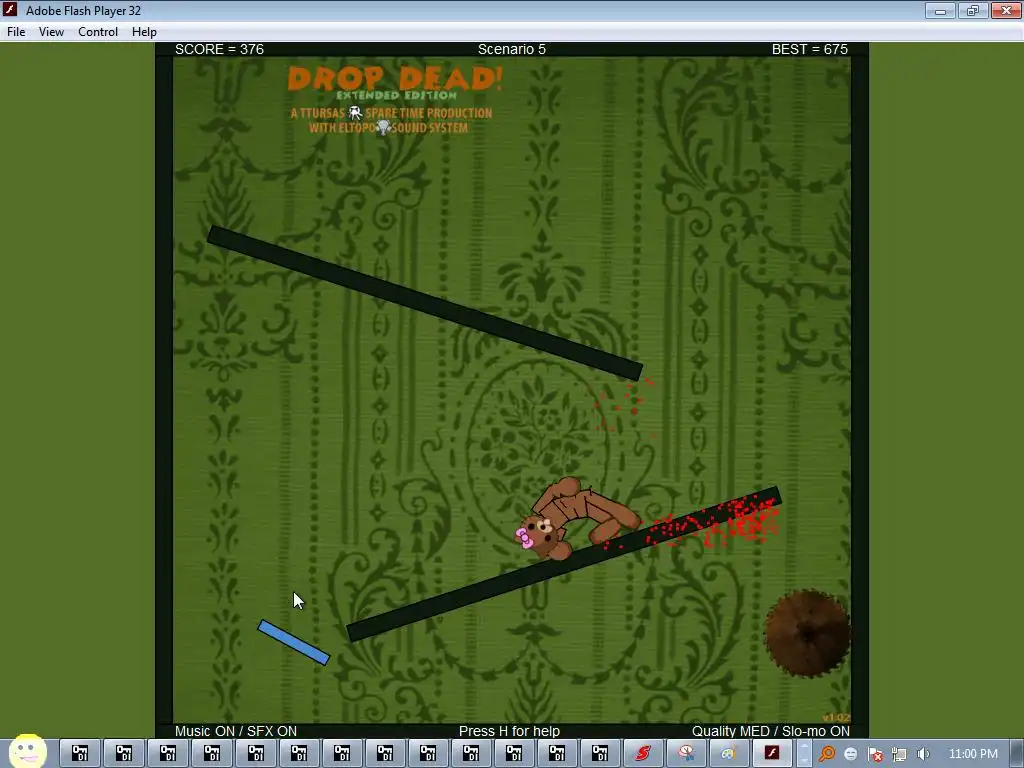This screenshot has width=1024, height=768.
Task: Open the taskbar app with blue-stand icon
Action: point(686,753)
